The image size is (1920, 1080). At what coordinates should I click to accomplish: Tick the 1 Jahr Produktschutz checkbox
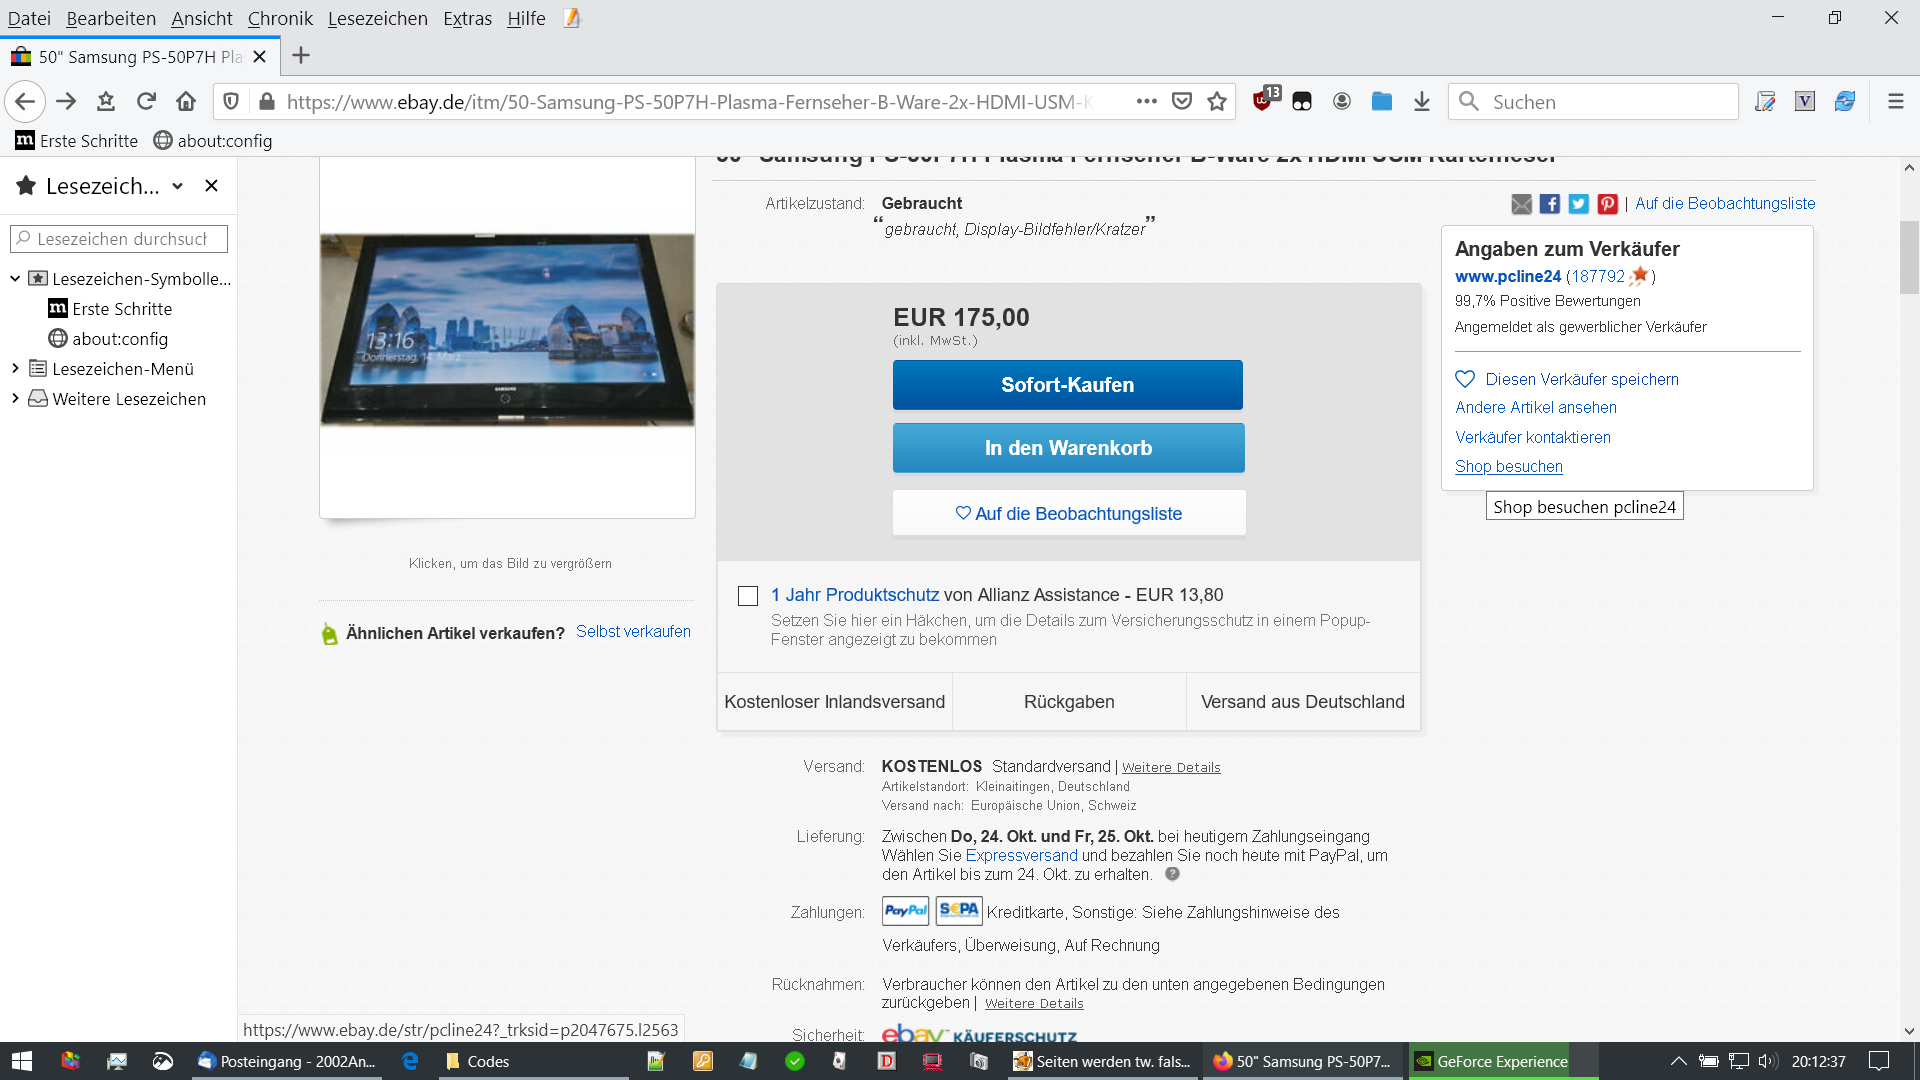748,596
